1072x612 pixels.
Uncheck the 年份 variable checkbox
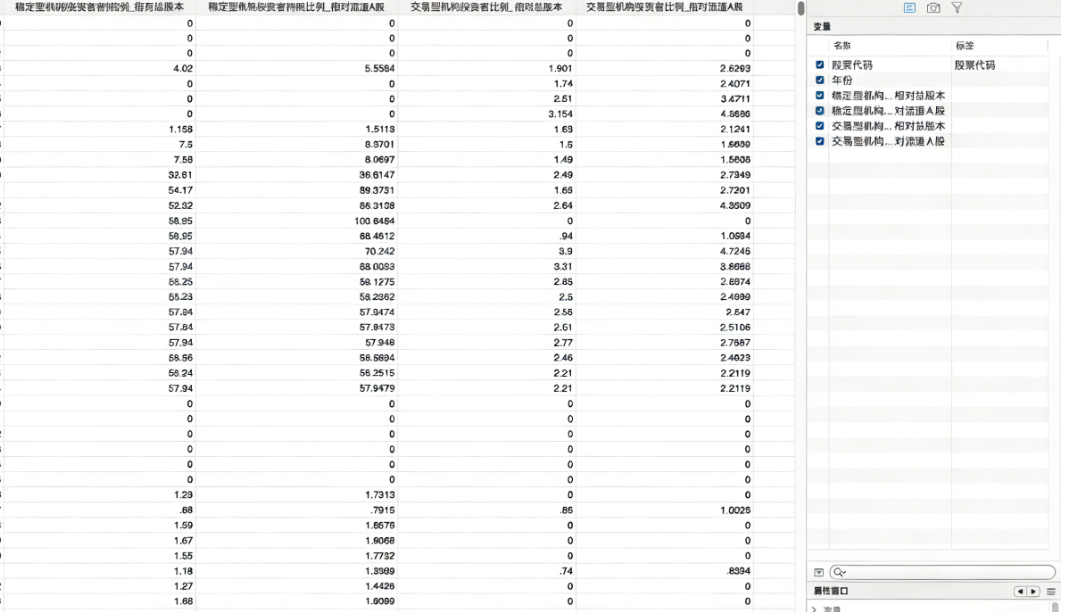820,80
